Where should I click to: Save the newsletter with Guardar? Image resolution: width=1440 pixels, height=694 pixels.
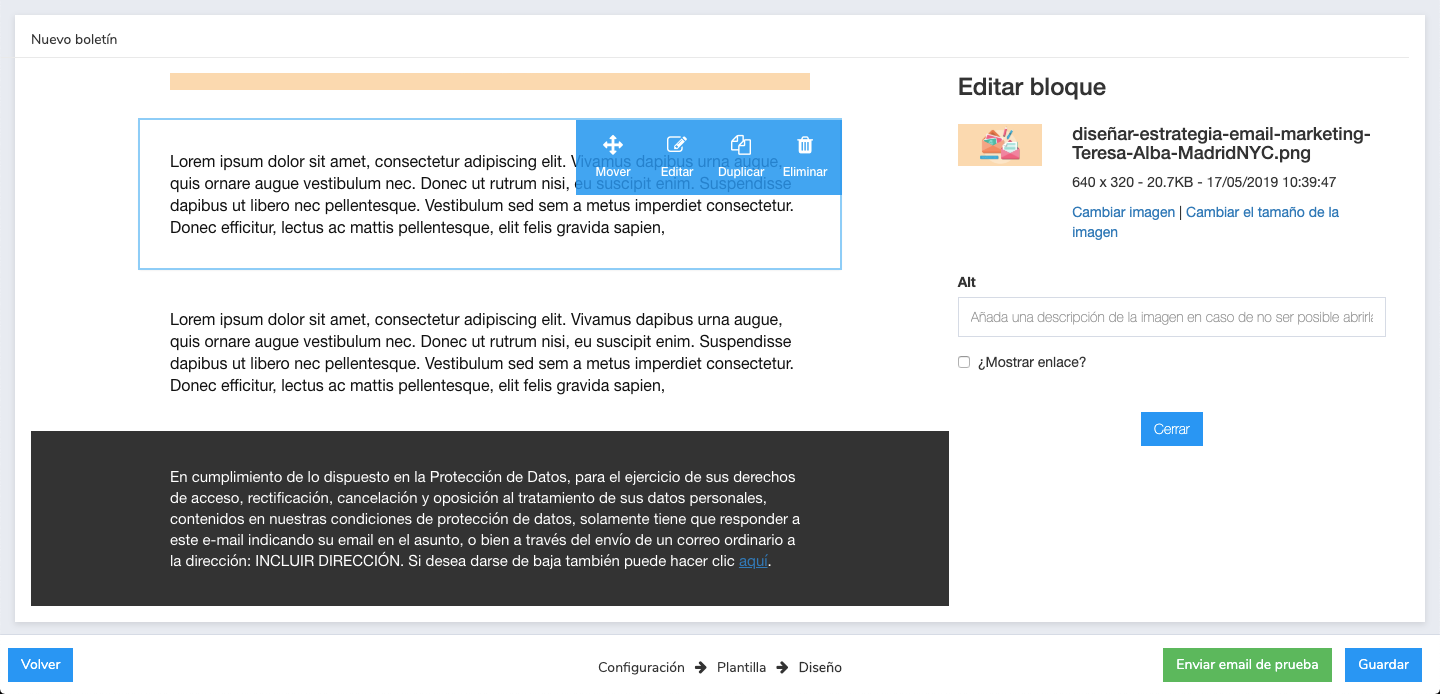1383,664
